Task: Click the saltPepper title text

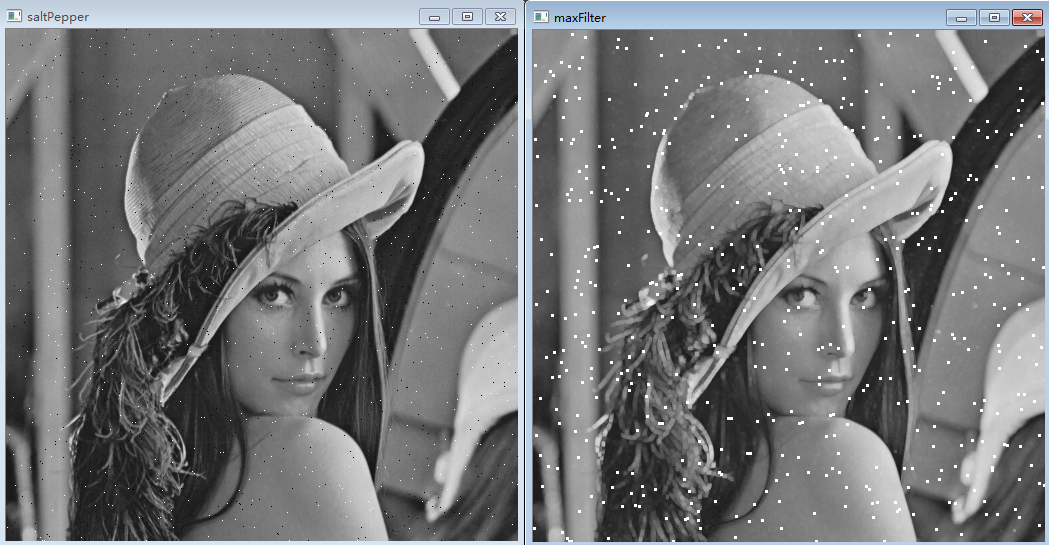Action: (58, 17)
